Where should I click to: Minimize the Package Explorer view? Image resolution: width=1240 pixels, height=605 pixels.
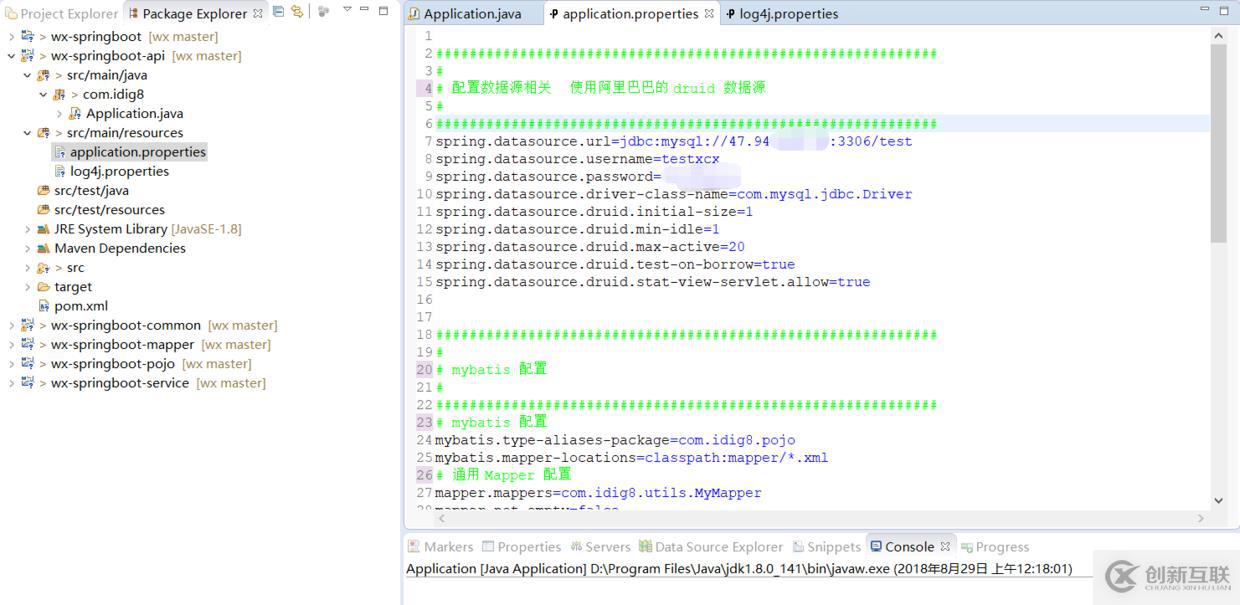[365, 9]
